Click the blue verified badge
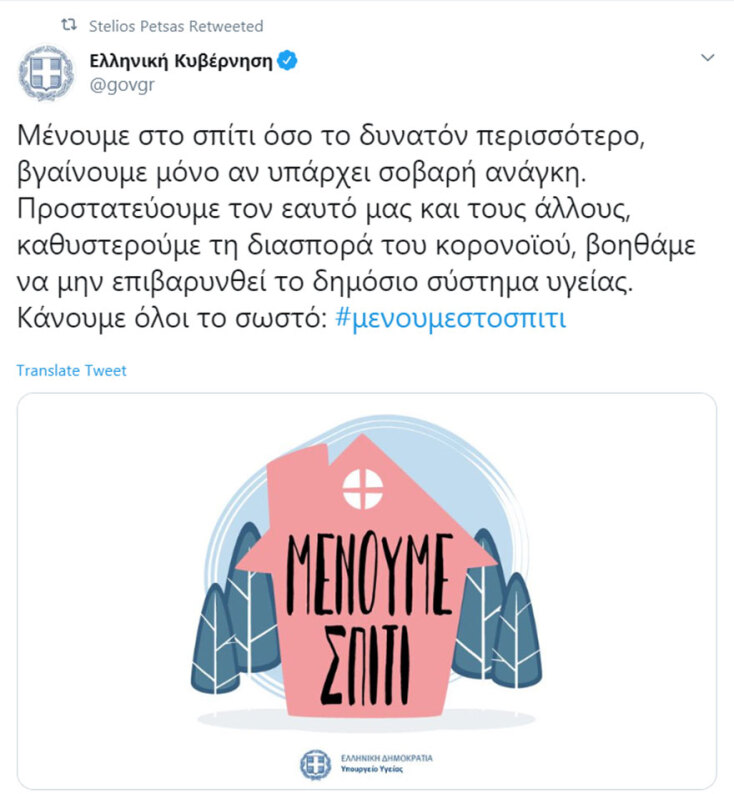Screen dimensions: 734x794 [287, 60]
